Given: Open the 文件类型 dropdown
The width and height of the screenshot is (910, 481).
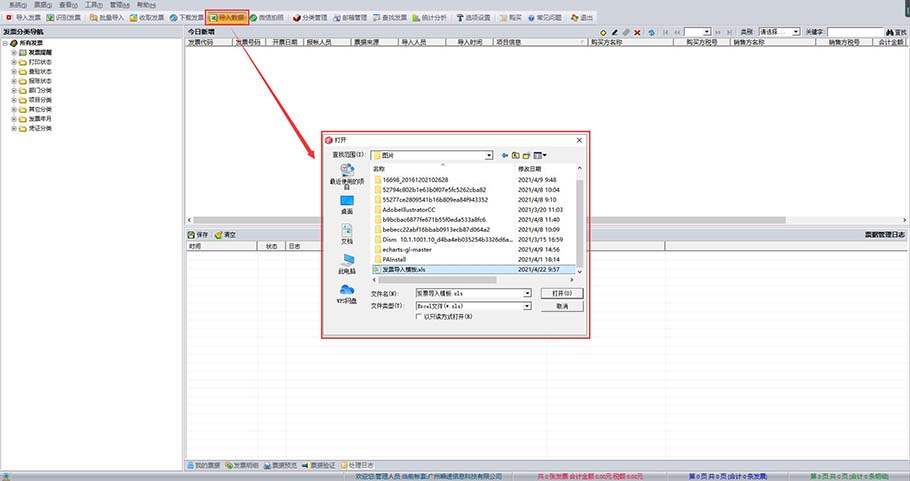Looking at the screenshot, I should pos(526,306).
